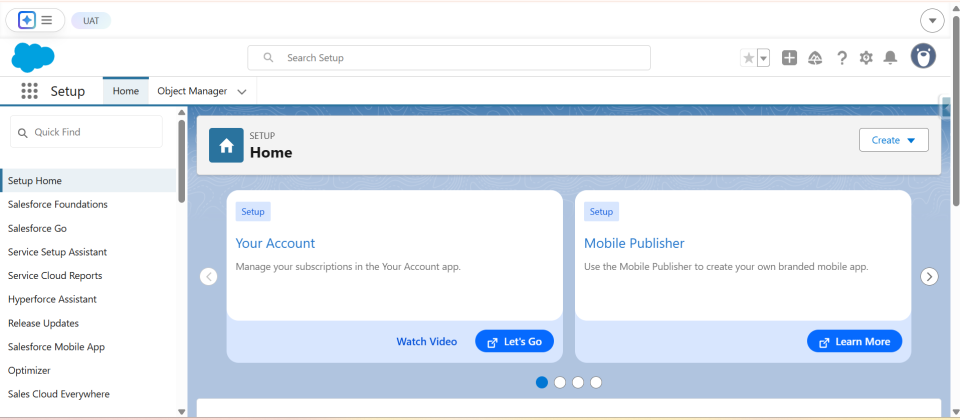This screenshot has width=960, height=420.
Task: Click the Setup app name label
Action: tap(67, 91)
